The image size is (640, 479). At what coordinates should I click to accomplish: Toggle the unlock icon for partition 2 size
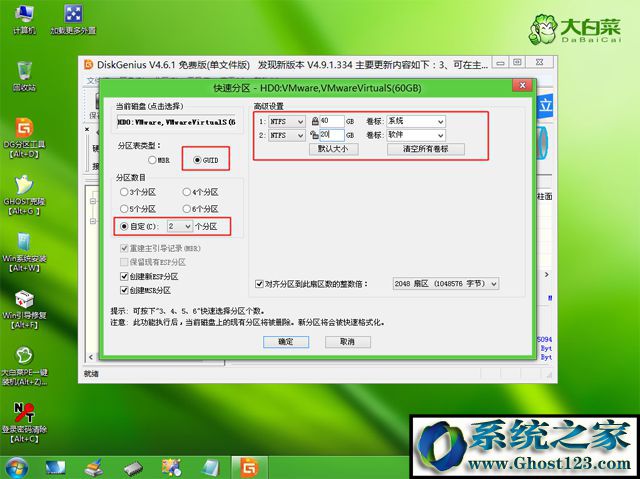[x=314, y=135]
